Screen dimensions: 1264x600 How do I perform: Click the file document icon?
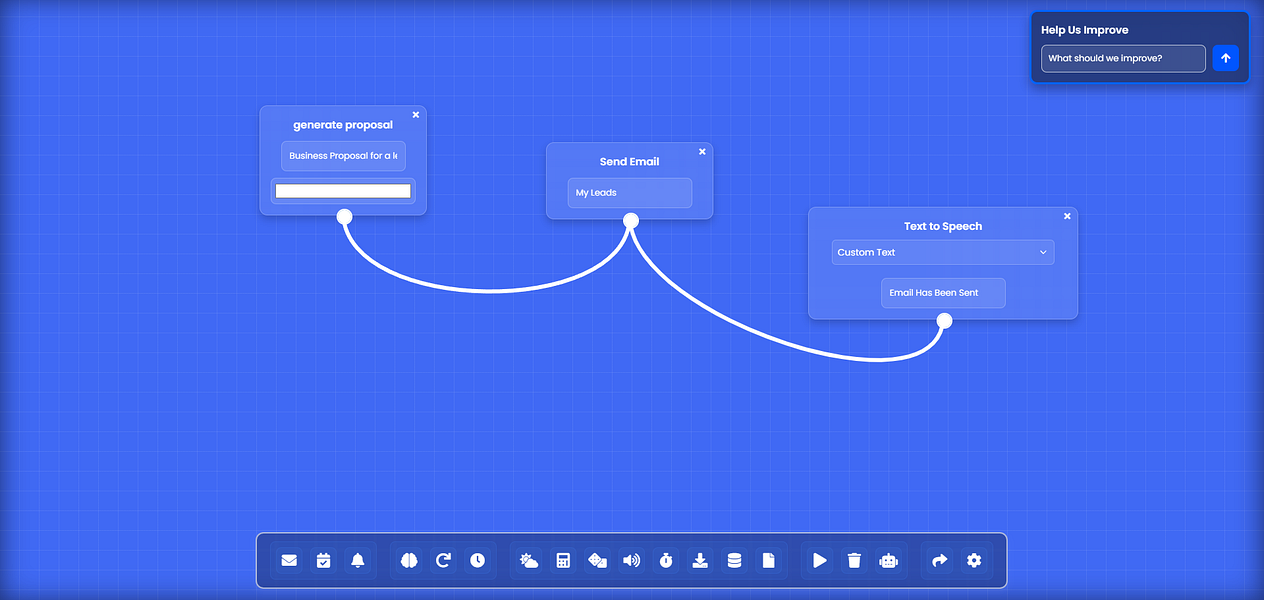click(768, 560)
